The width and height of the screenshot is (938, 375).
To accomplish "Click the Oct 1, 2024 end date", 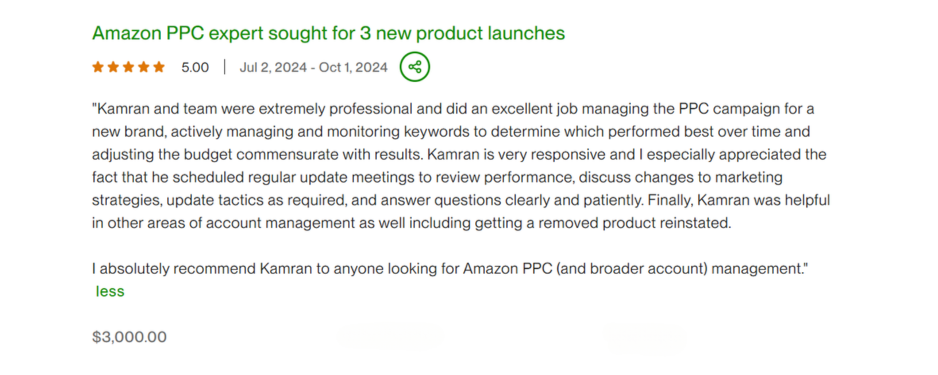I will tap(353, 68).
